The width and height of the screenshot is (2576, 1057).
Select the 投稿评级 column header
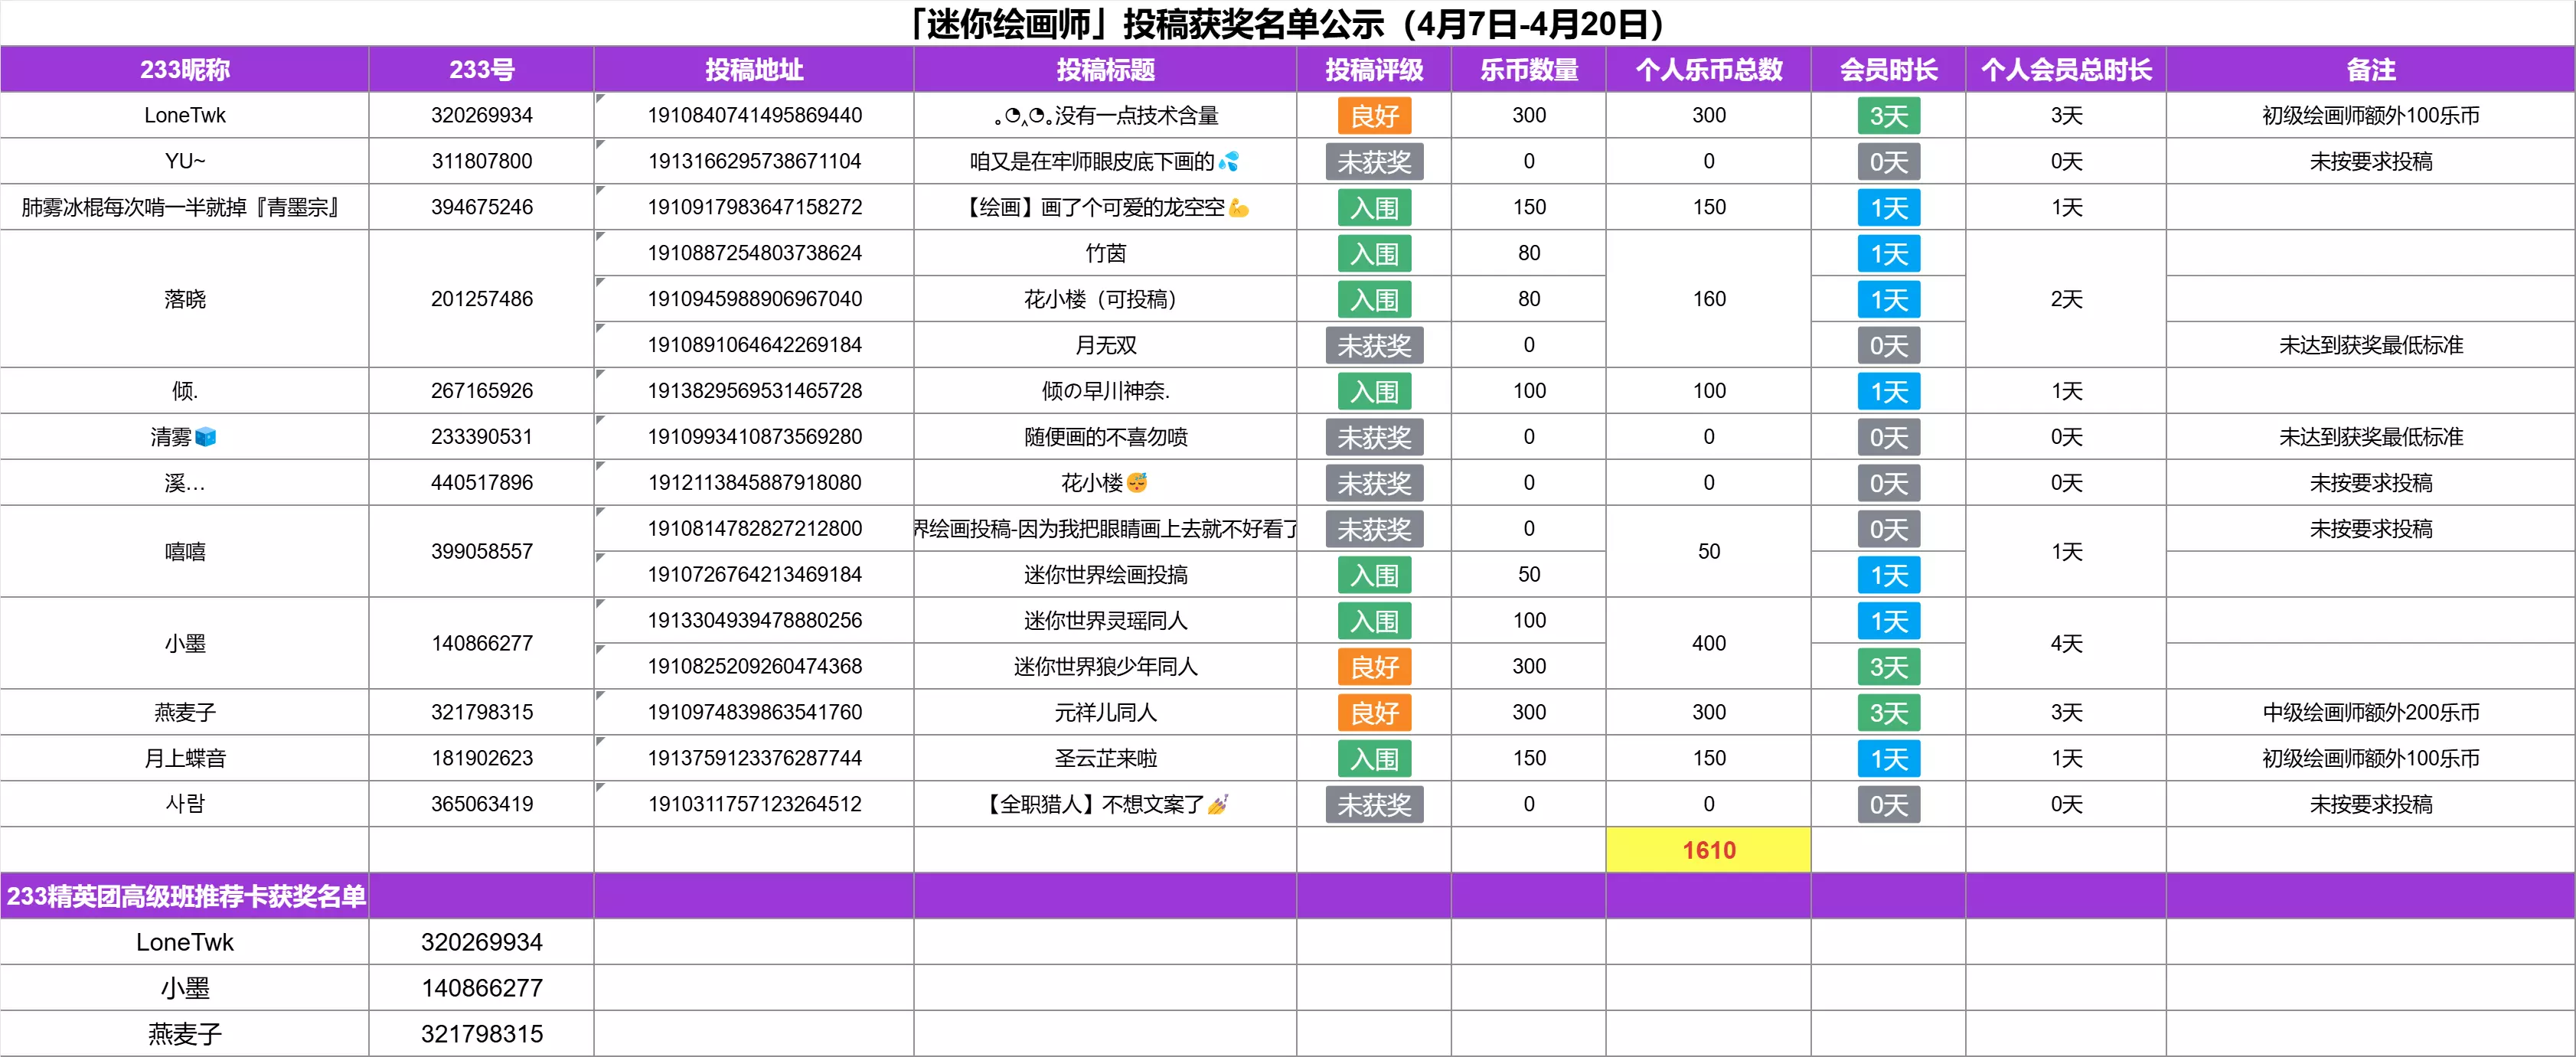pos(1374,70)
